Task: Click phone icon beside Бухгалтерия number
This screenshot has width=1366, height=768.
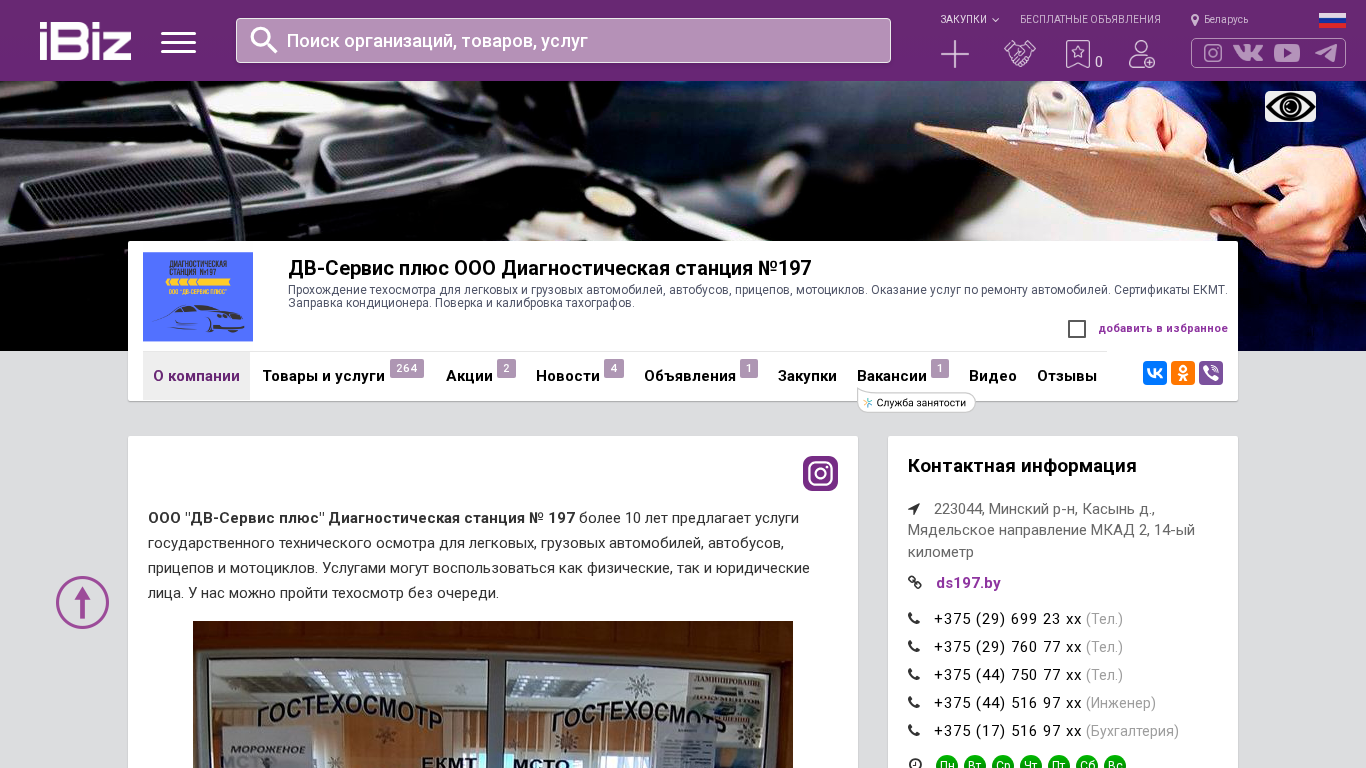Action: tap(914, 731)
